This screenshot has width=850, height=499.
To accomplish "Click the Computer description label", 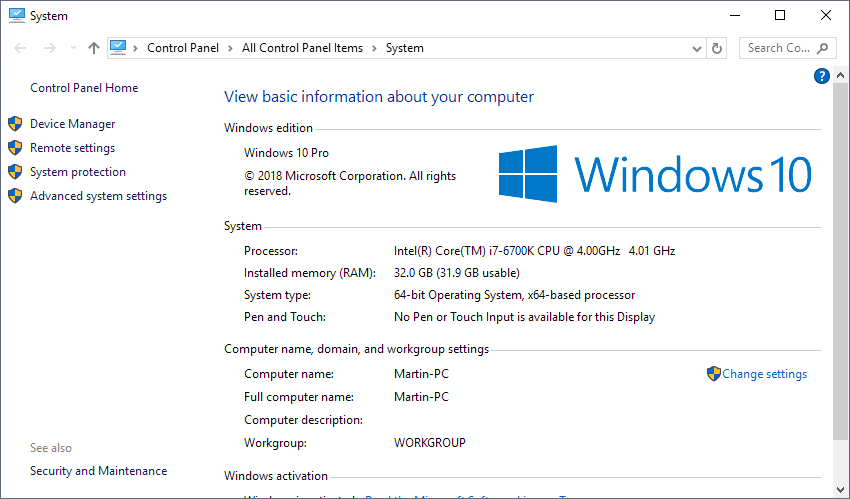I will click(303, 420).
